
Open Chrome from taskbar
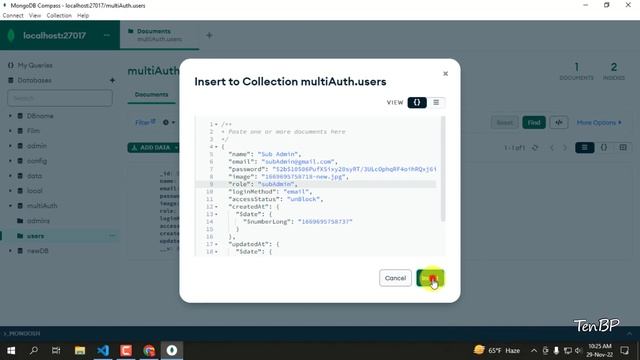(149, 351)
